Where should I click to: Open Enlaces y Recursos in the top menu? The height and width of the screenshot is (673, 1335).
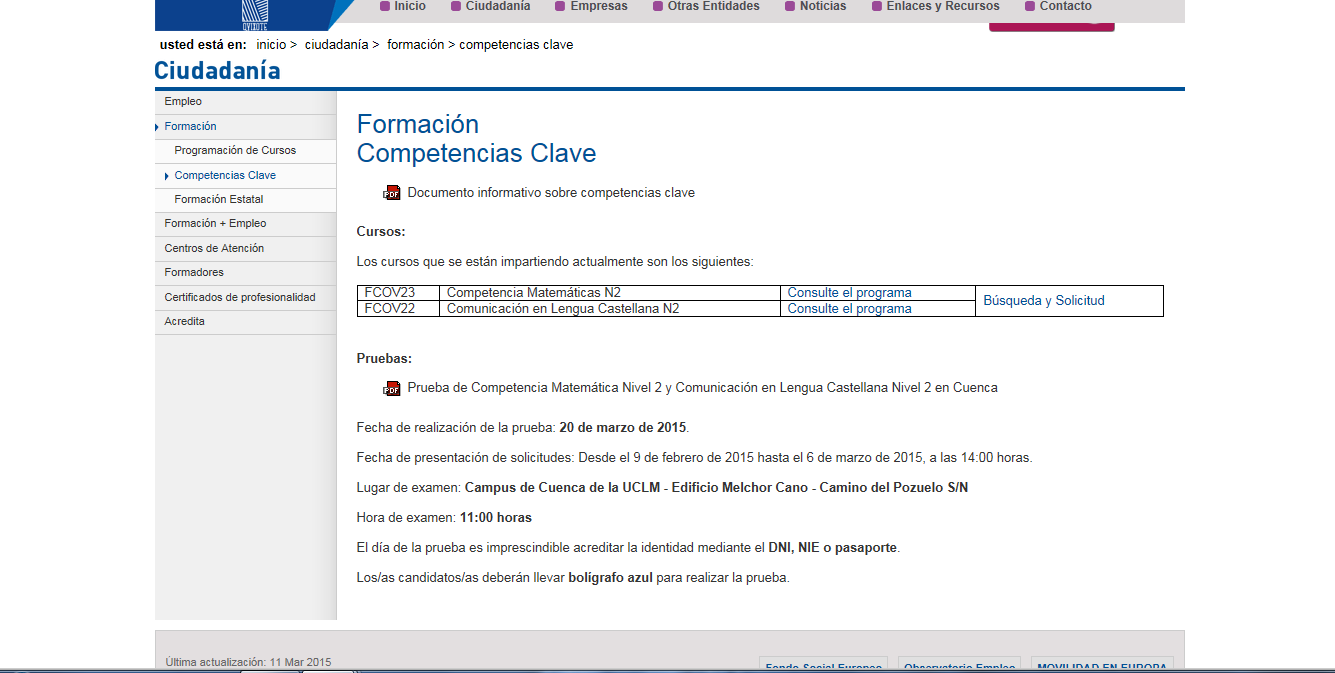tap(942, 7)
